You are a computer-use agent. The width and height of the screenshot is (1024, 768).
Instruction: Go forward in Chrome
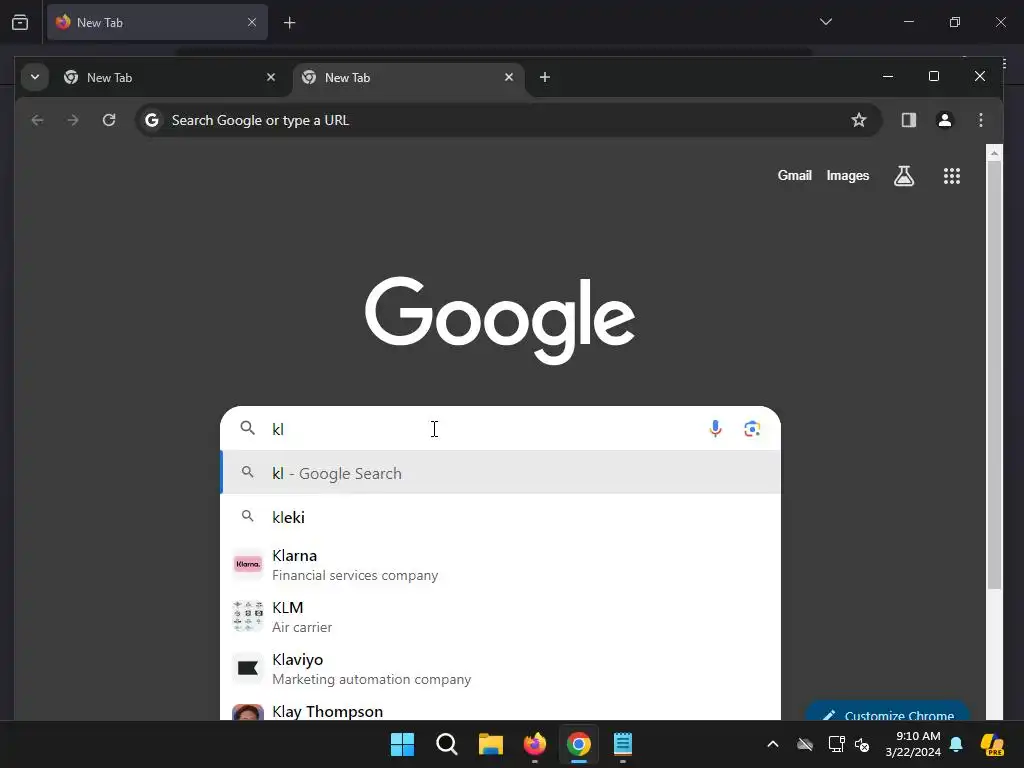[73, 120]
